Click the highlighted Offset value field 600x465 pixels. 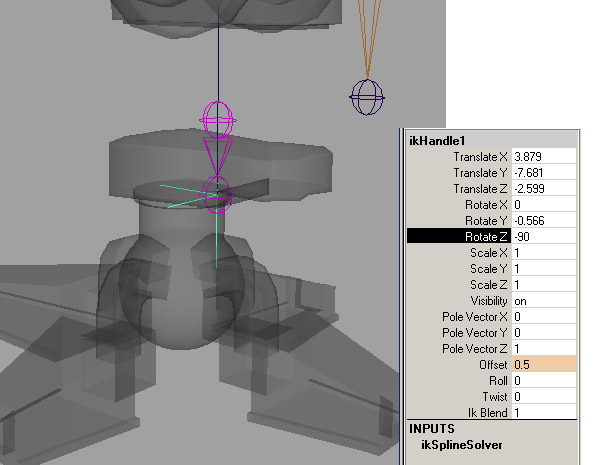pos(544,365)
